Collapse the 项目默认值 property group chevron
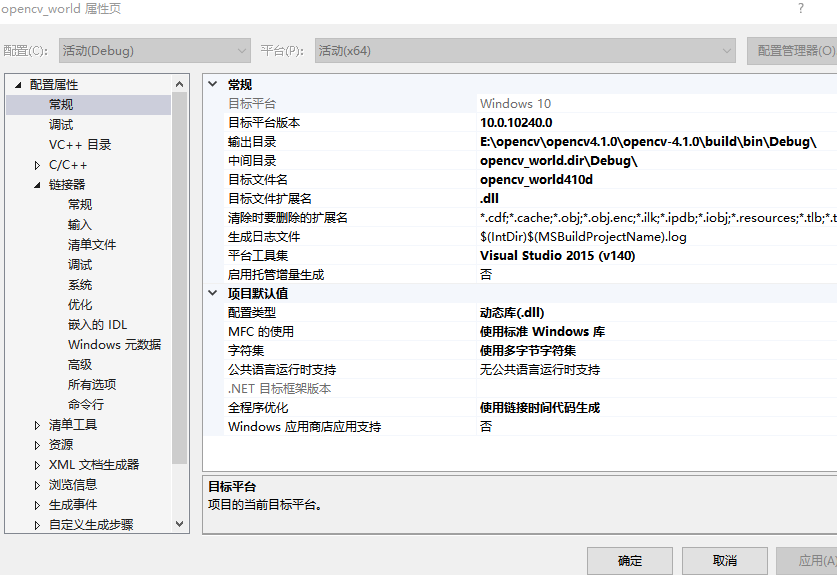 [213, 293]
